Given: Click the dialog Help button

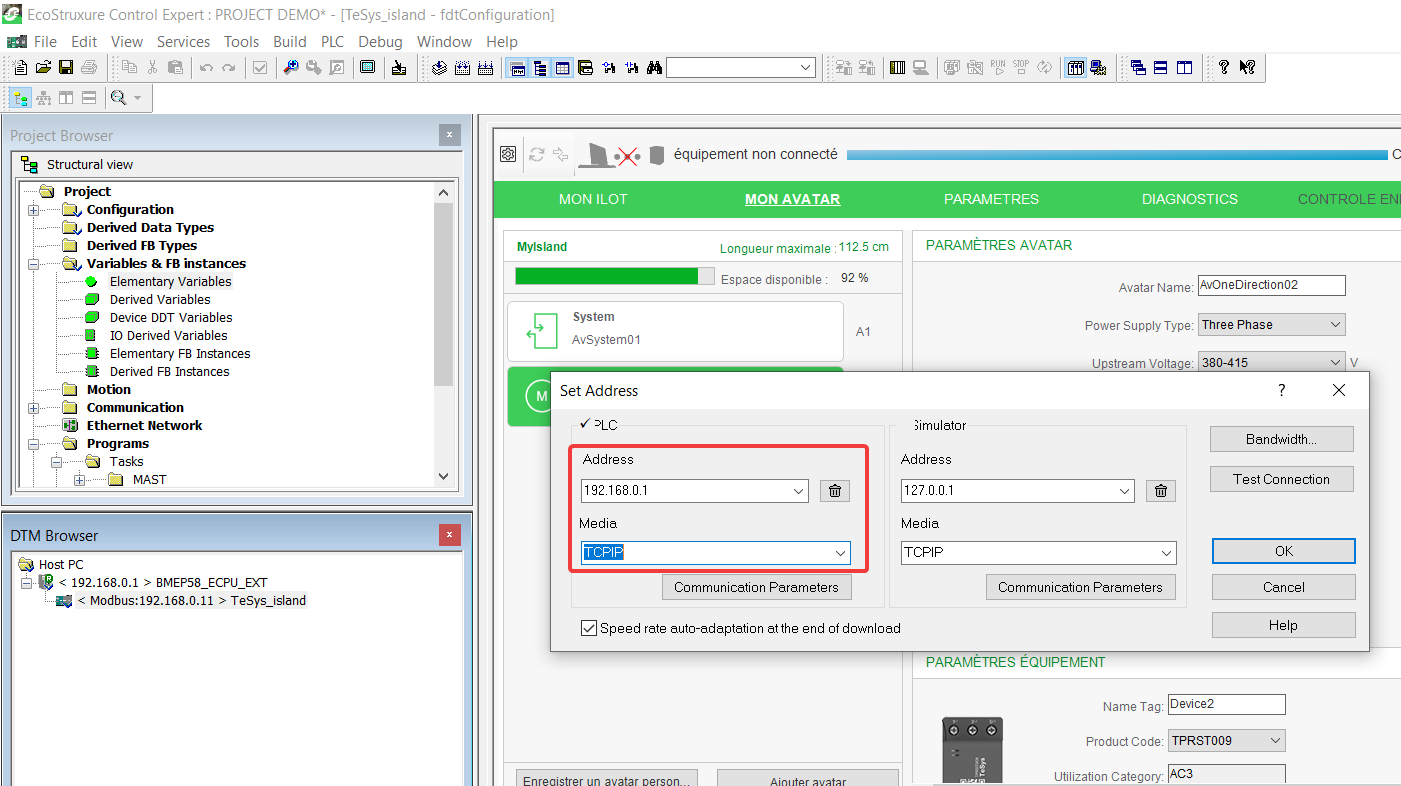Looking at the screenshot, I should 1284,625.
